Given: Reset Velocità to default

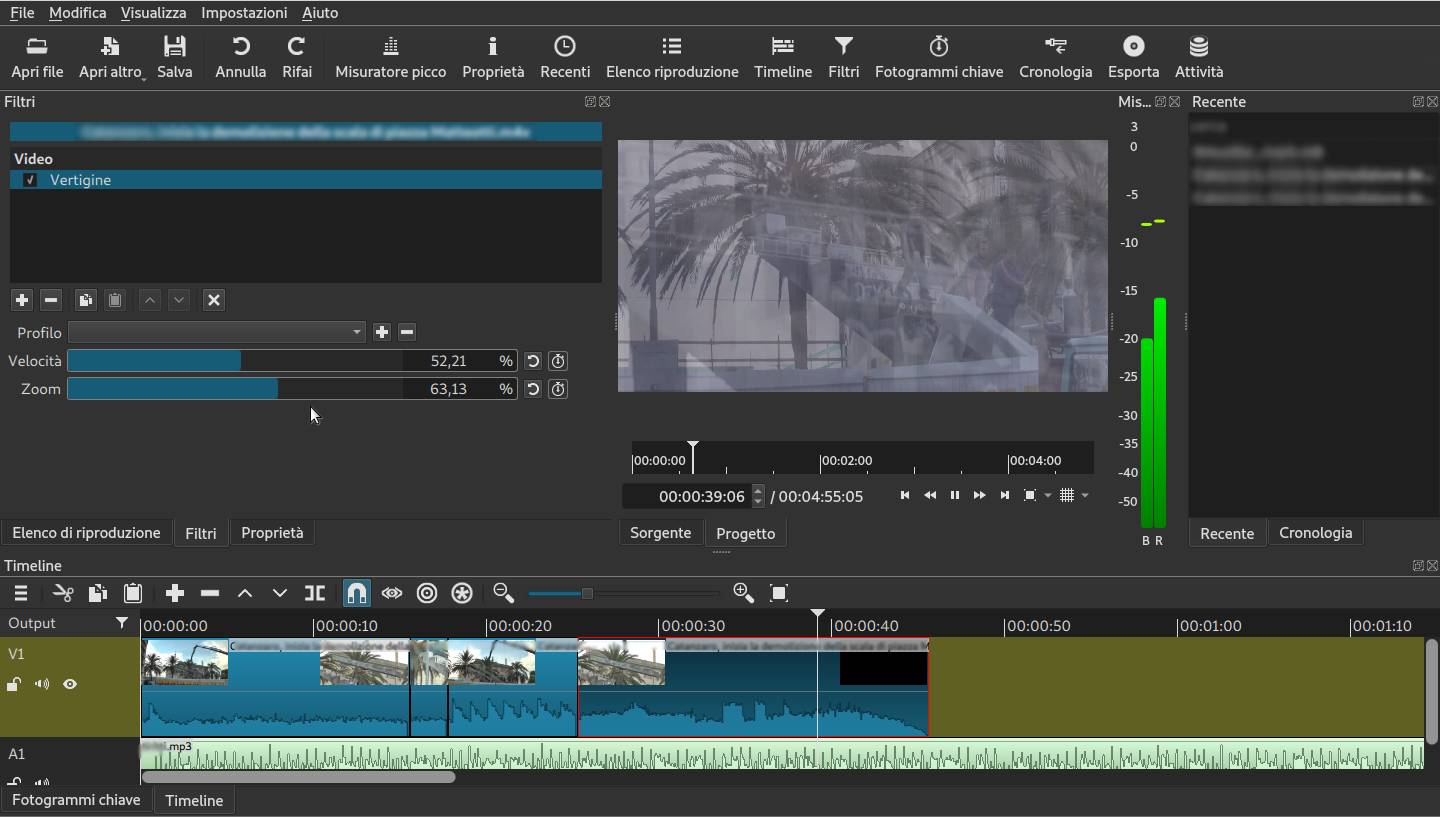Looking at the screenshot, I should tap(533, 361).
